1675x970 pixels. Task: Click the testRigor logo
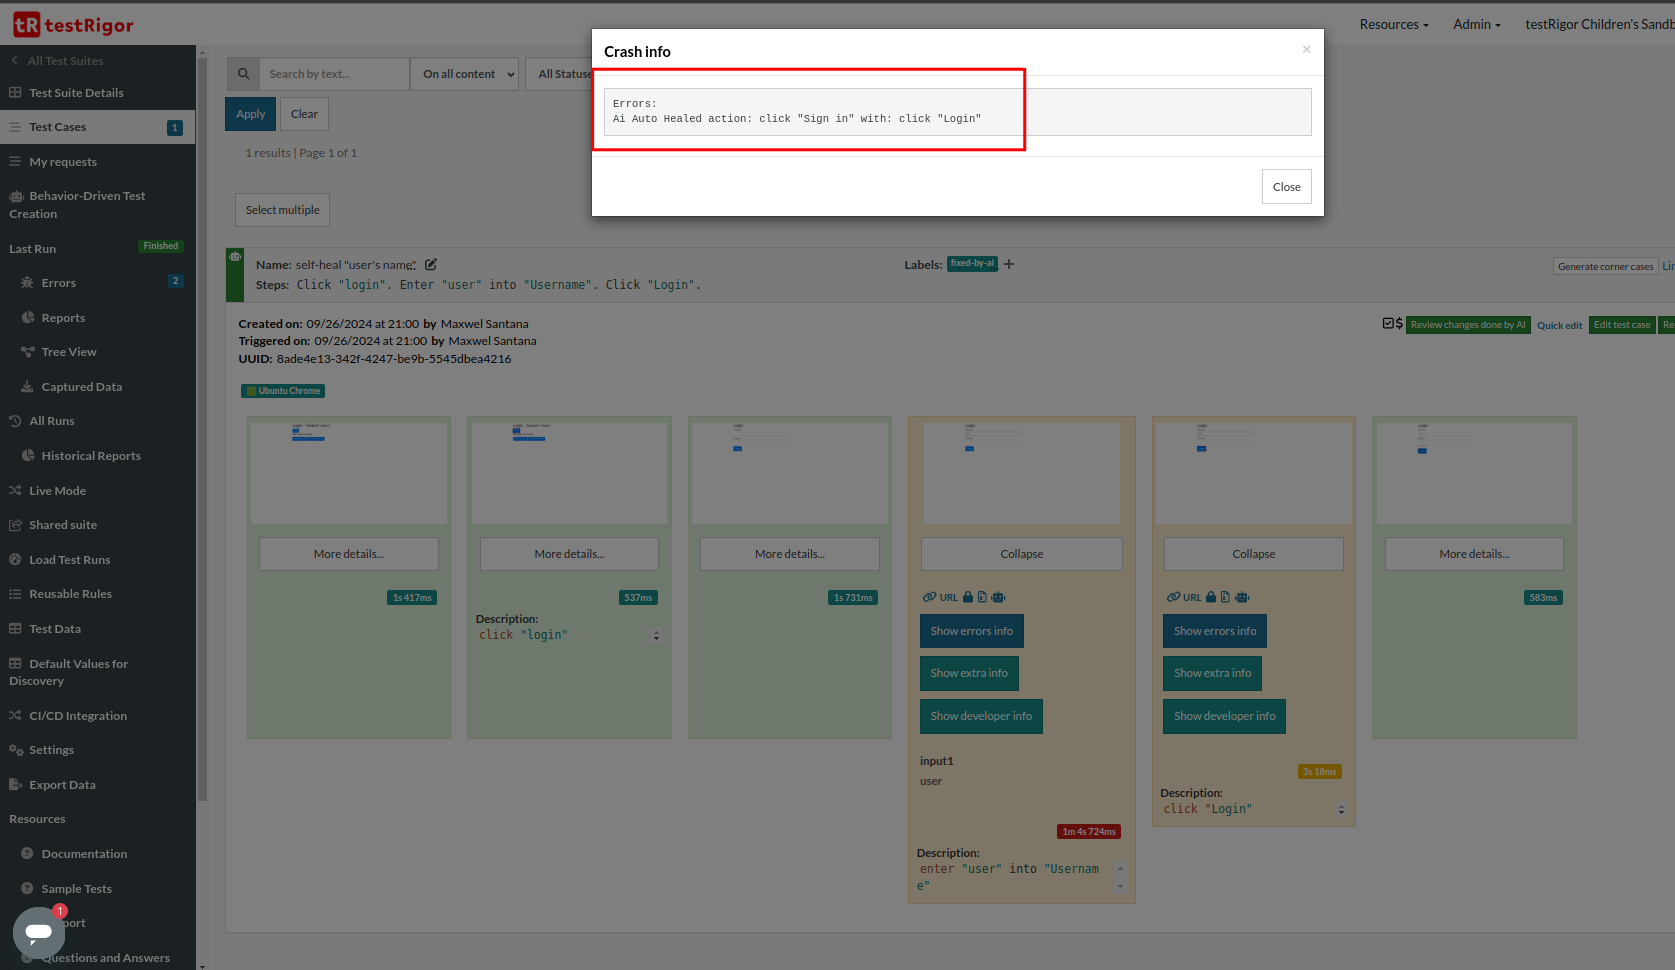tap(73, 25)
